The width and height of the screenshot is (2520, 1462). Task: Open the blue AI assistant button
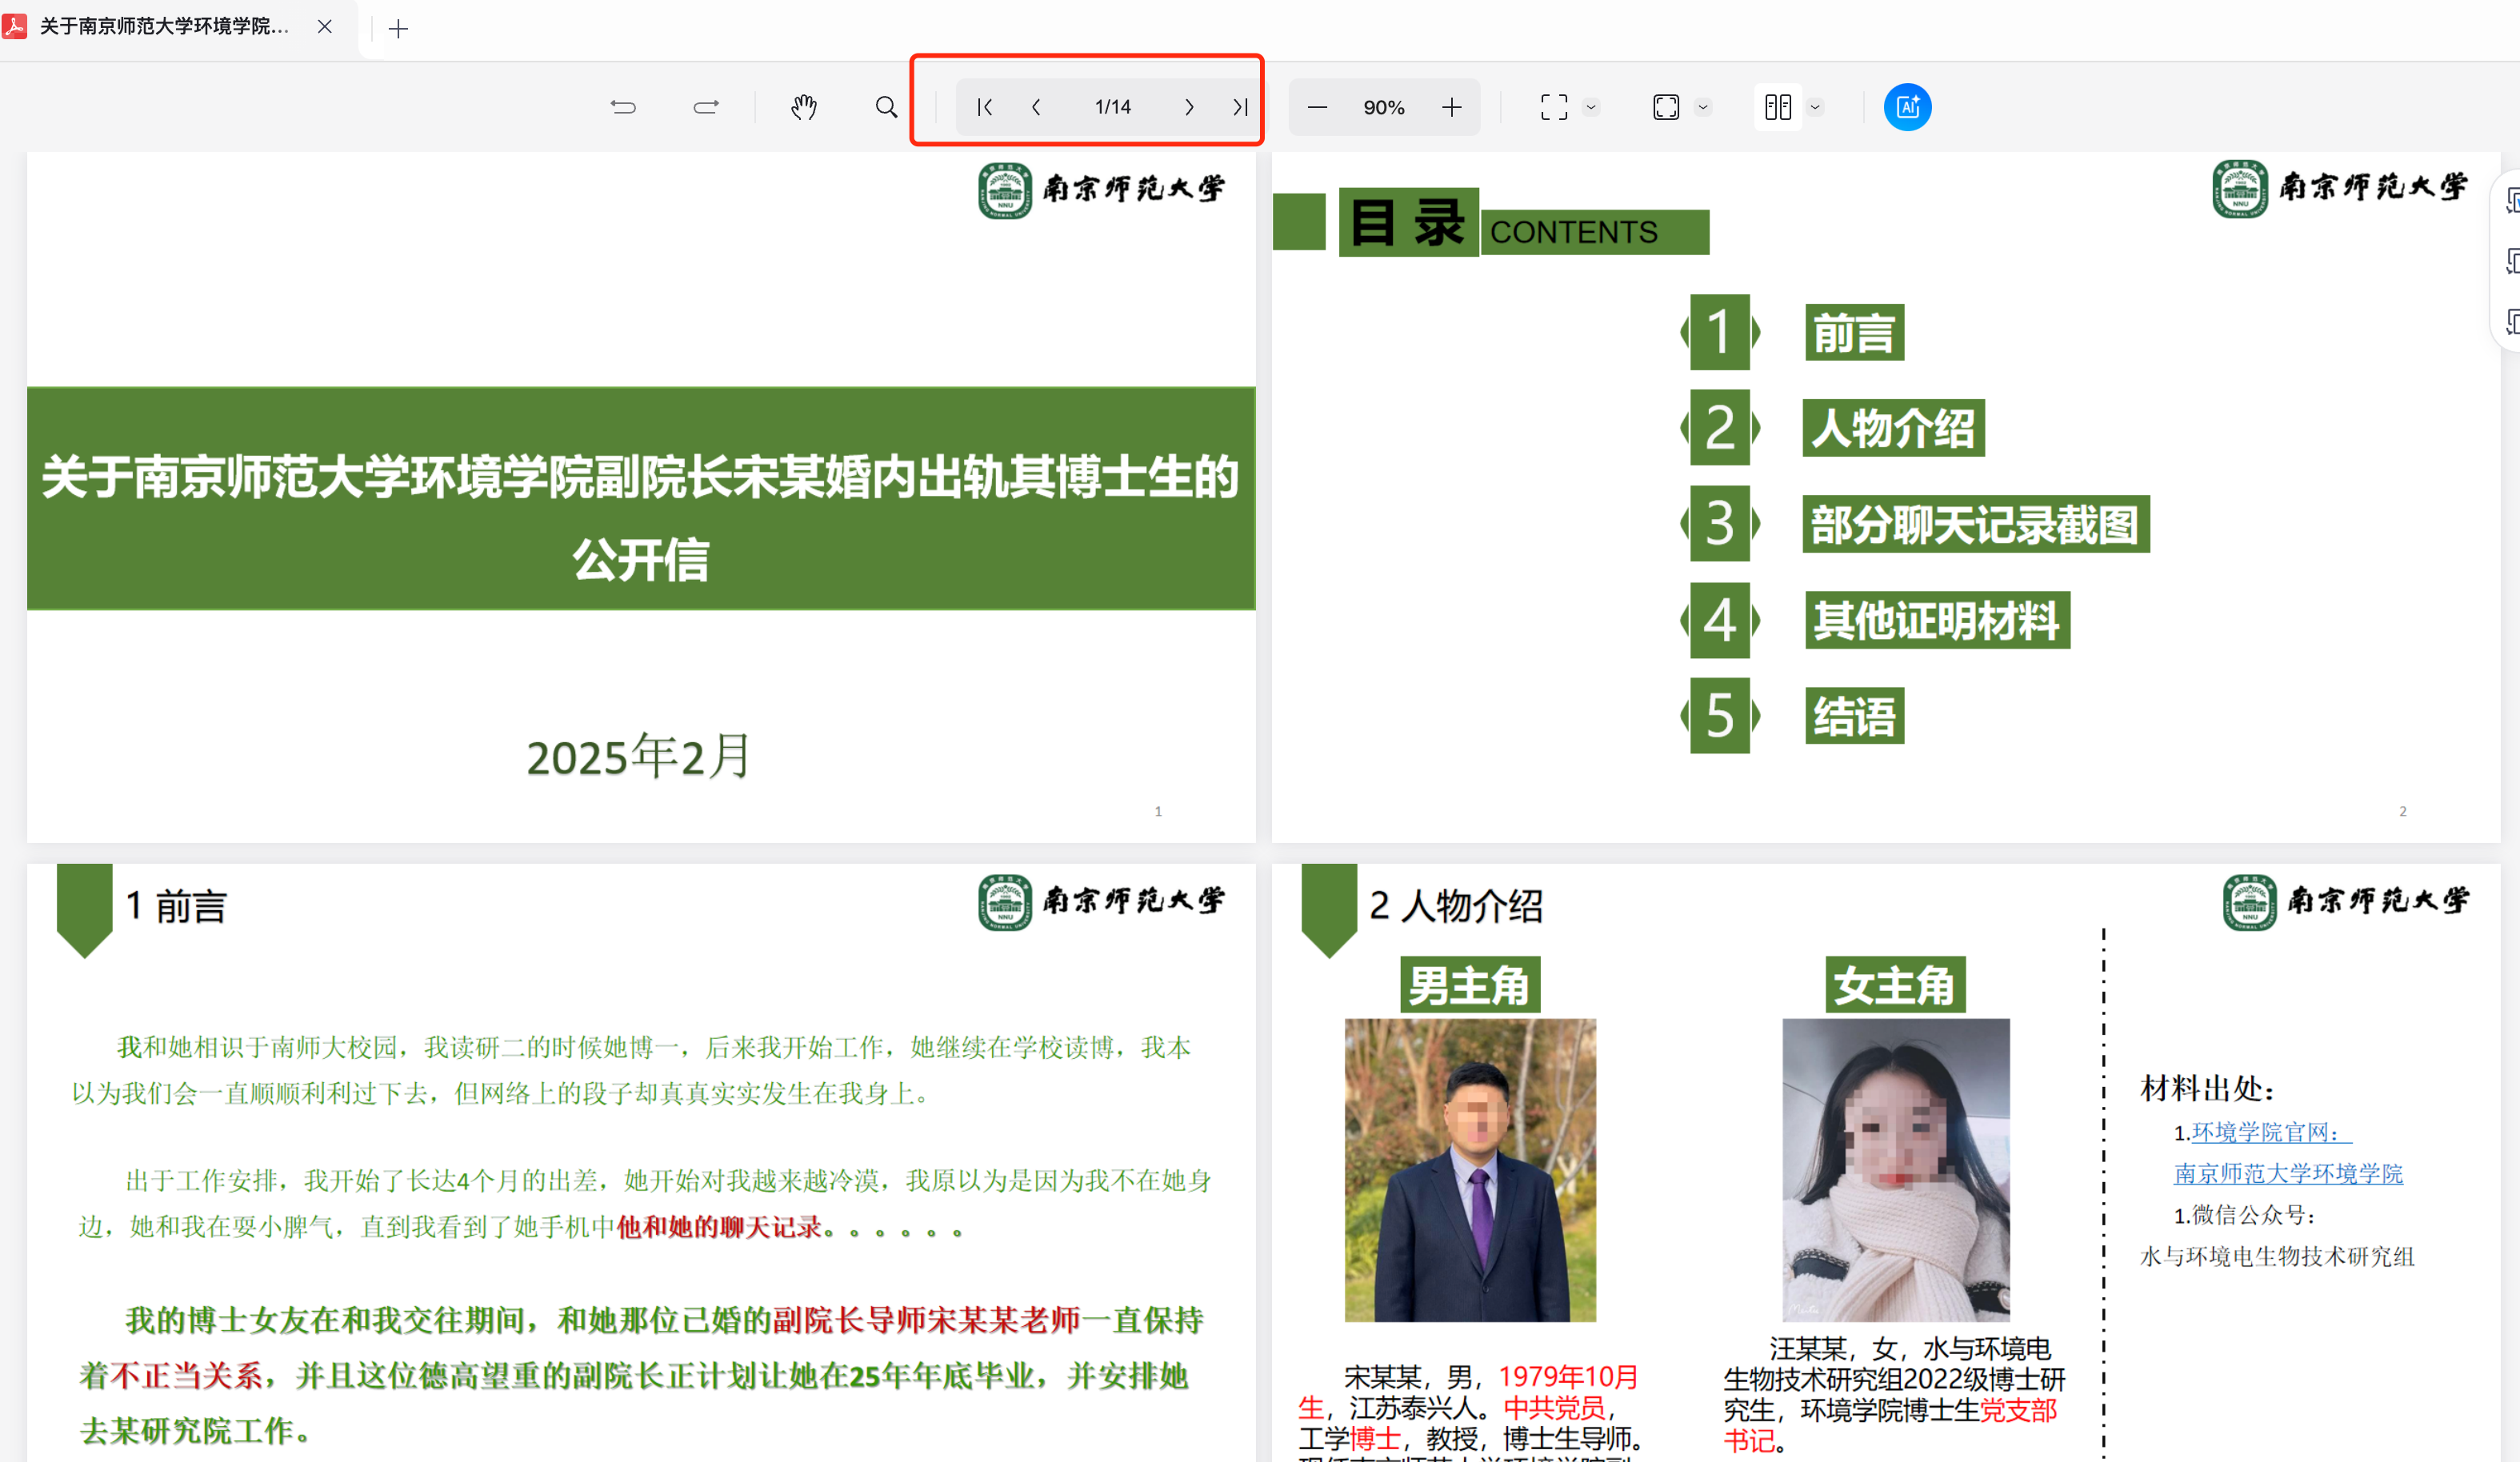point(1907,107)
